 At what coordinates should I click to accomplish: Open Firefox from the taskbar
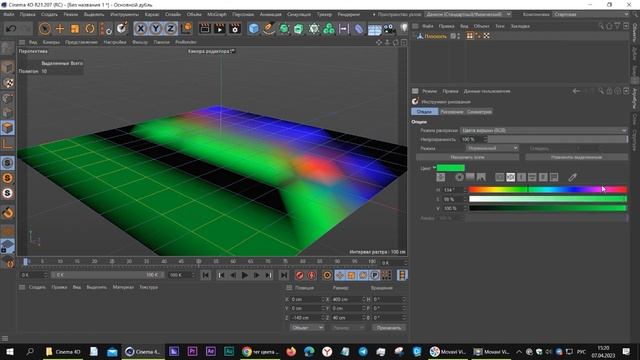tap(291, 351)
